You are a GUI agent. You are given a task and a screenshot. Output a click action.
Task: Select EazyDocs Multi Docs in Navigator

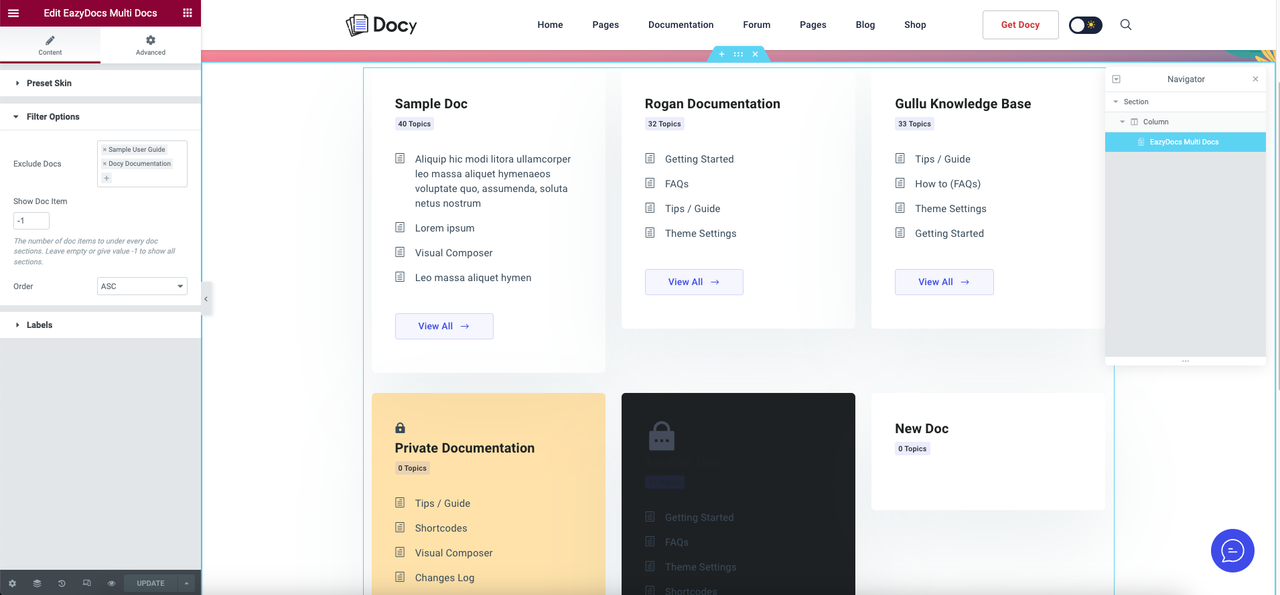(x=1185, y=142)
